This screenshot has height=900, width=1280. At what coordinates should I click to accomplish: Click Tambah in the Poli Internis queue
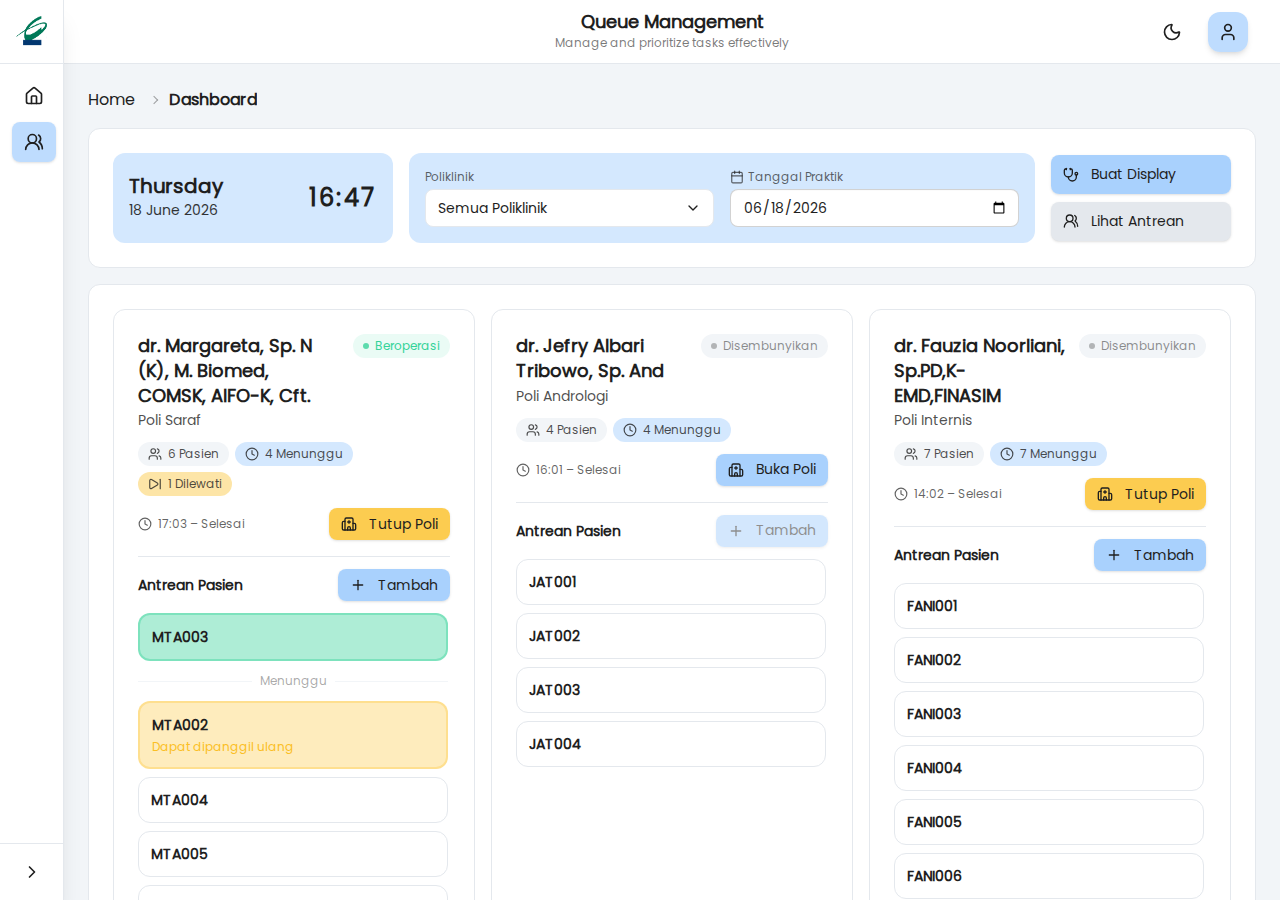point(1150,555)
